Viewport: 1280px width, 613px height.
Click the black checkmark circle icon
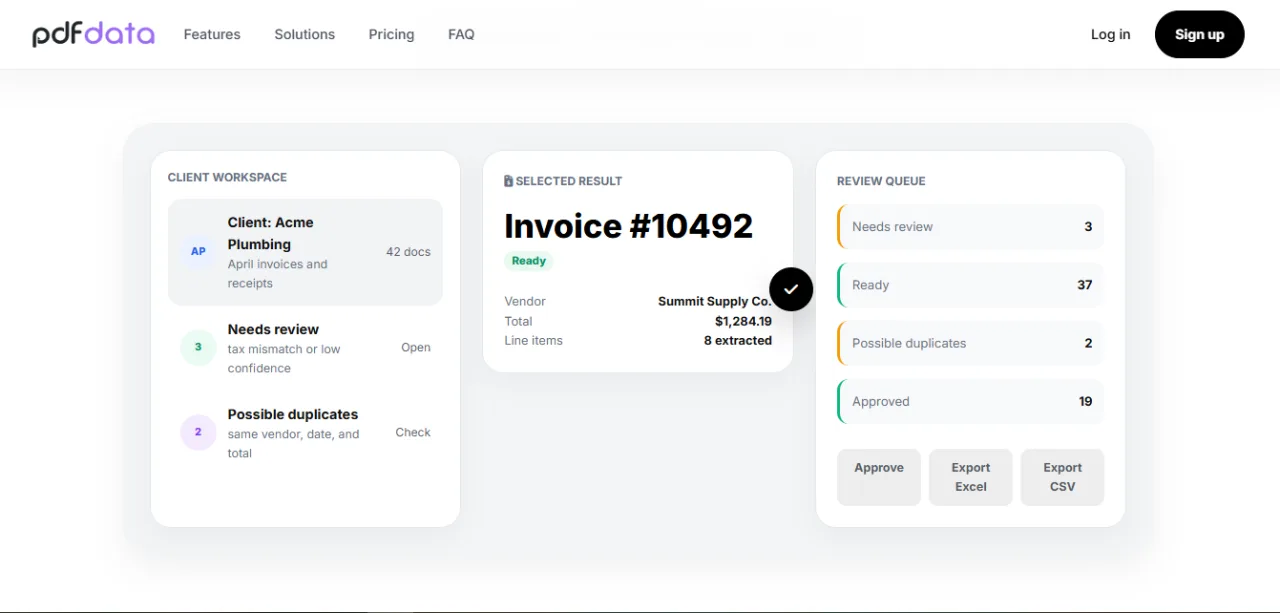791,289
